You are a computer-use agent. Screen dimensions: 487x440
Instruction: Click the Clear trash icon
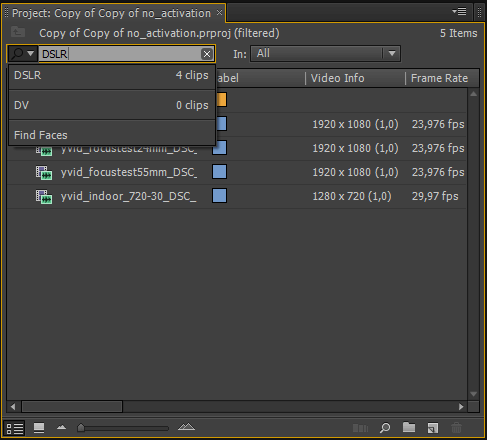tap(456, 428)
